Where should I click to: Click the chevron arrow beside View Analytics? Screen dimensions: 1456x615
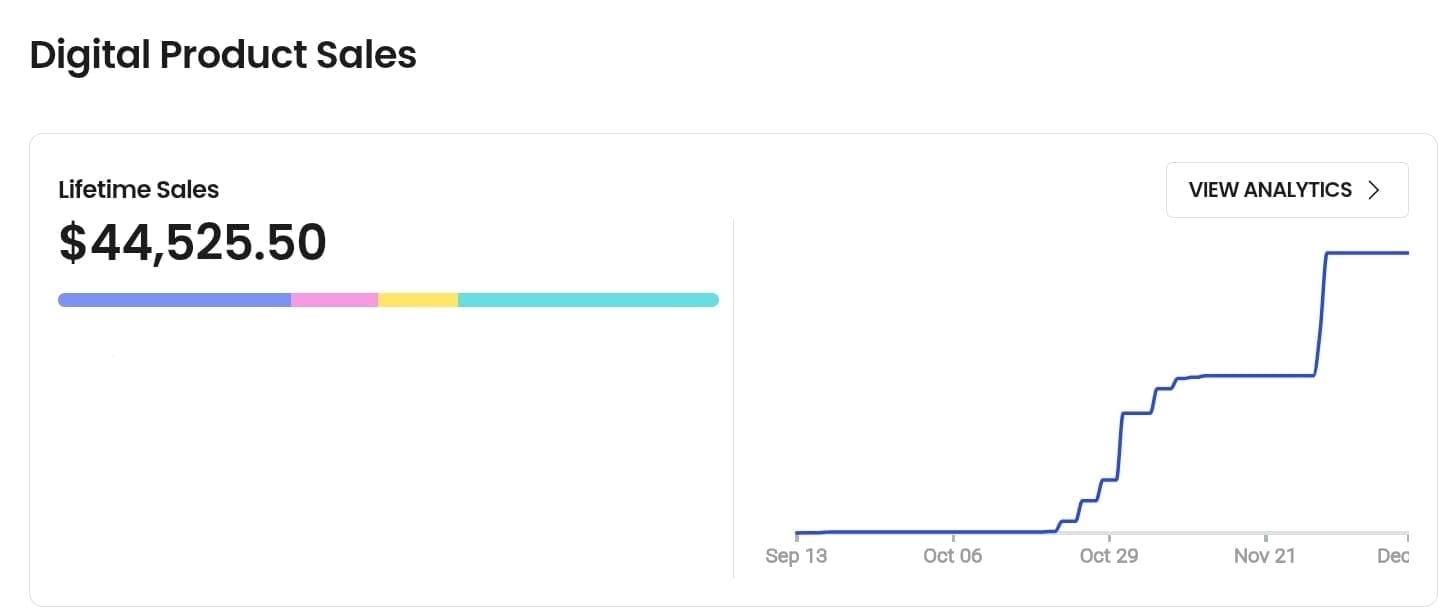click(x=1374, y=190)
